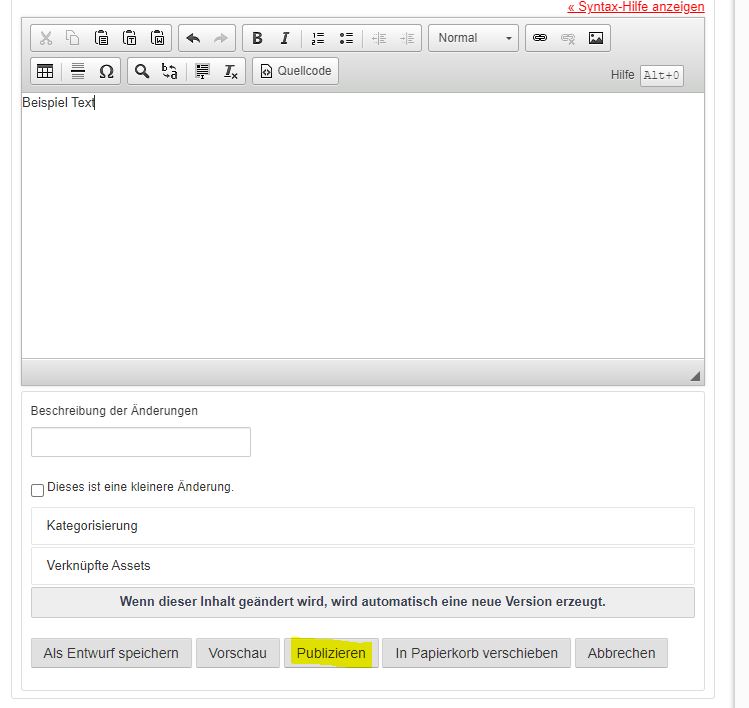Open the special character Omega icon
This screenshot has height=708, width=749.
106,71
